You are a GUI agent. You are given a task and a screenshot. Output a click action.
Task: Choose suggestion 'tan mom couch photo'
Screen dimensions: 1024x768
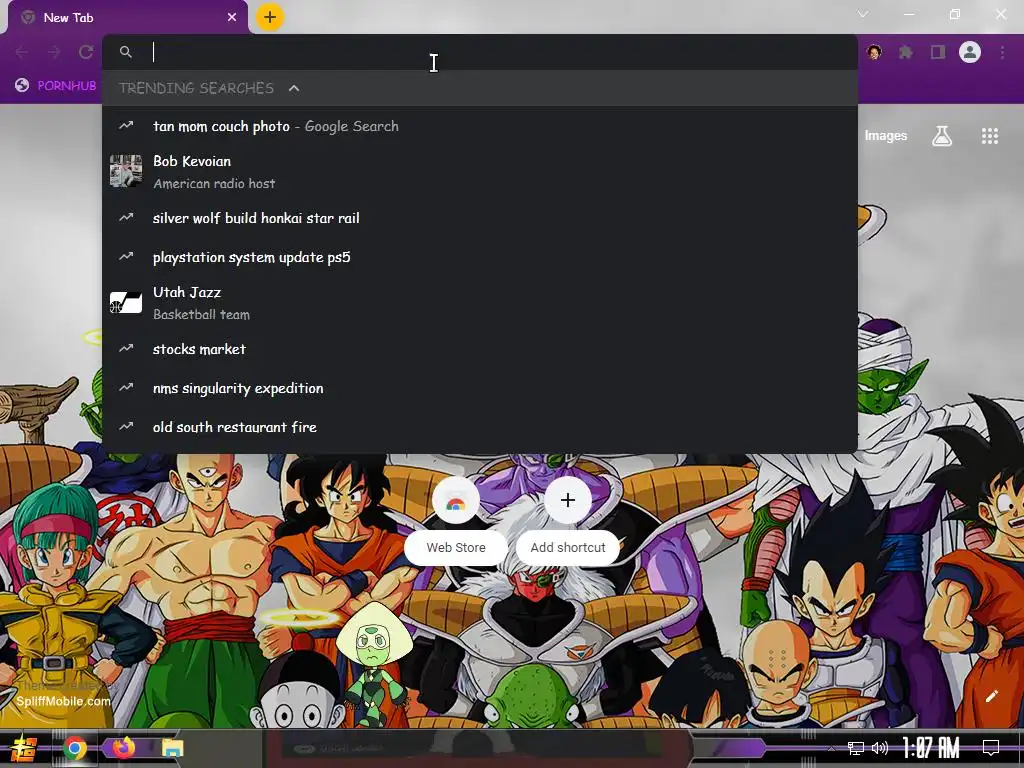coord(479,126)
